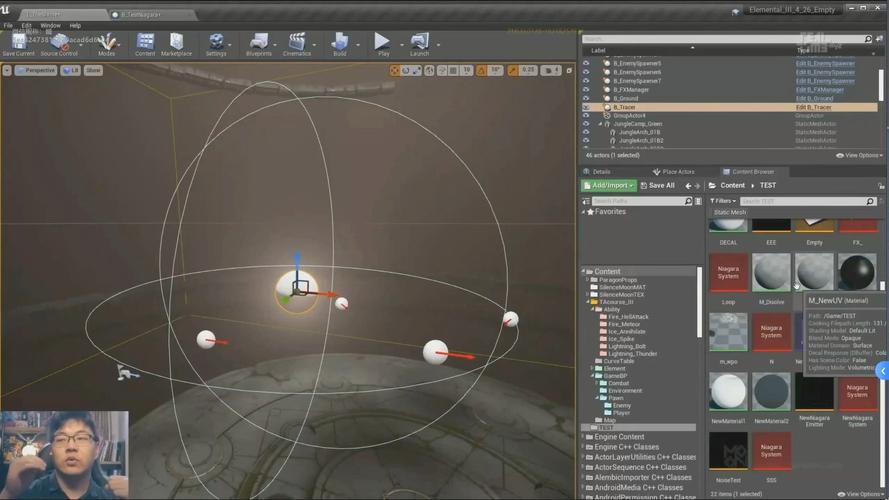Screen dimensions: 889x500
Task: Select the scale gizmo mode in viewport
Action: 417,70
